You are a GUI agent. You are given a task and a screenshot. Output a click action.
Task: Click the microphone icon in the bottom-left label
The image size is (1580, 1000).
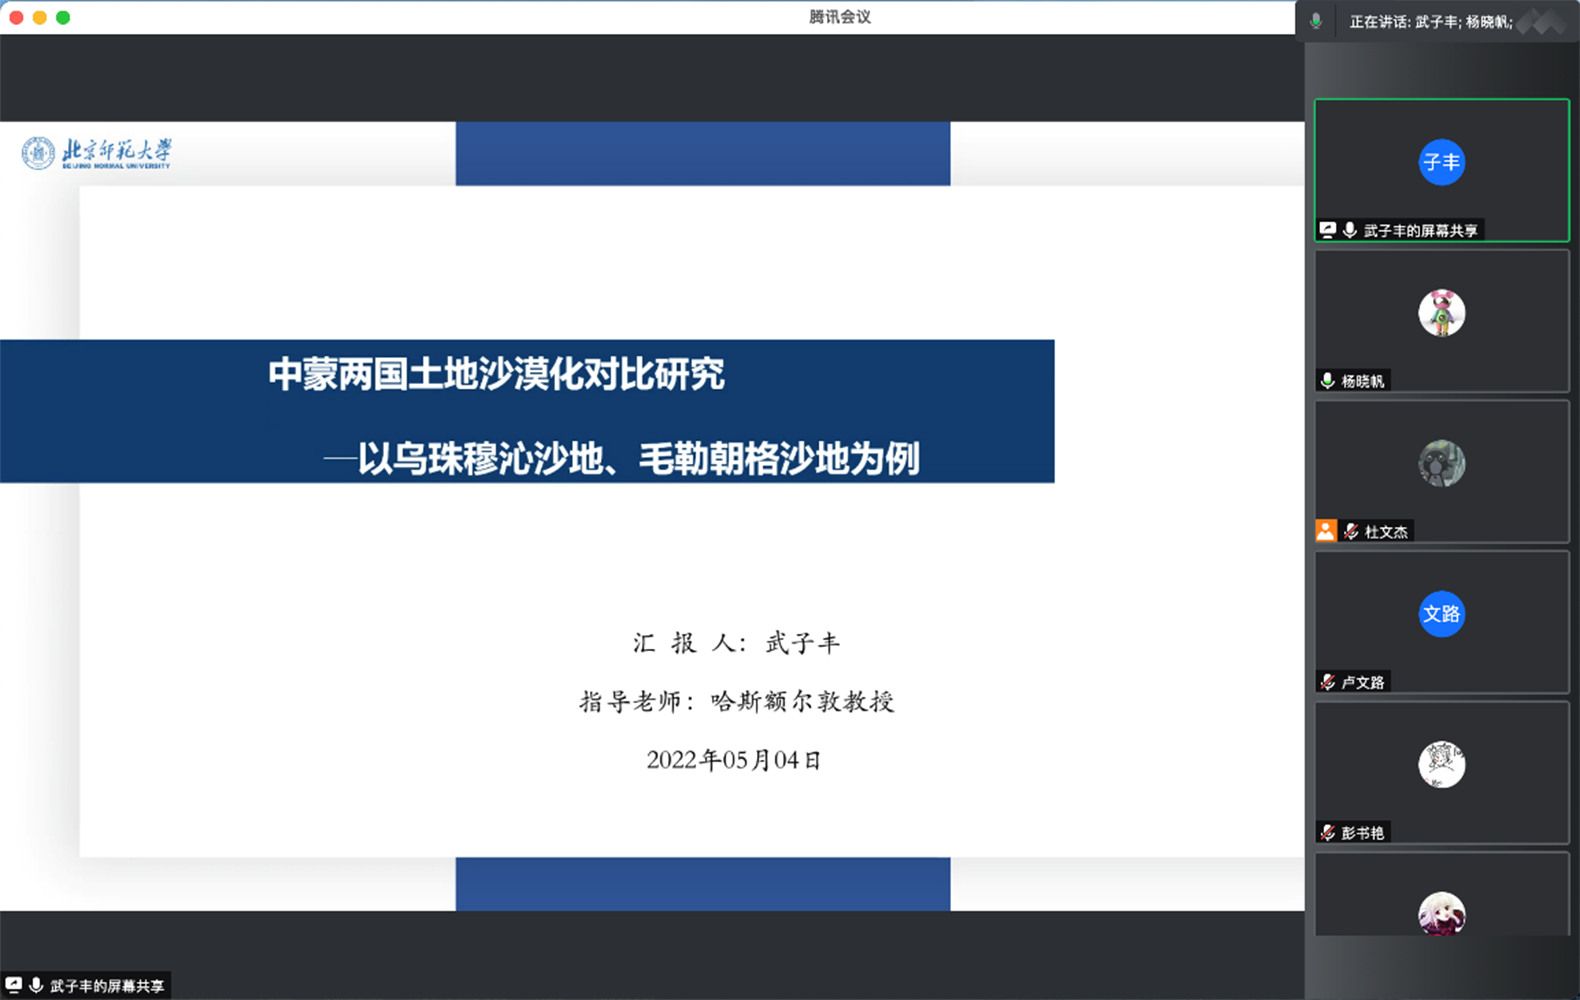36,985
